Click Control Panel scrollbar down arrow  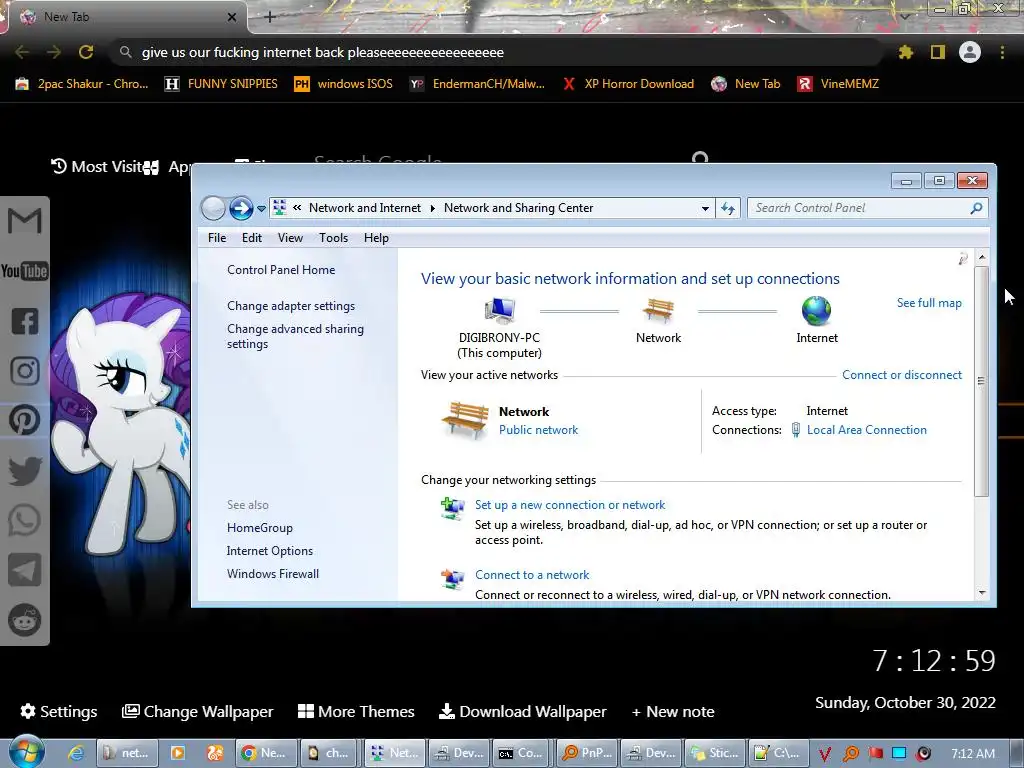pyautogui.click(x=982, y=593)
